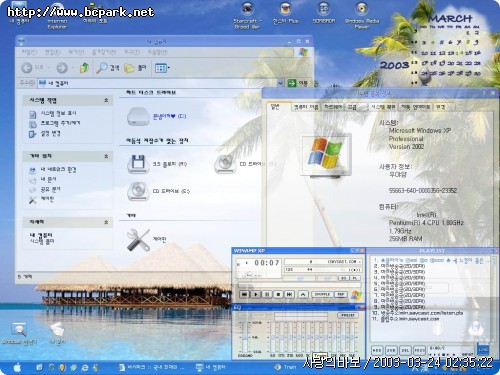Open Edit menu in My Computer window
This screenshot has width=500, height=375.
click(x=52, y=52)
